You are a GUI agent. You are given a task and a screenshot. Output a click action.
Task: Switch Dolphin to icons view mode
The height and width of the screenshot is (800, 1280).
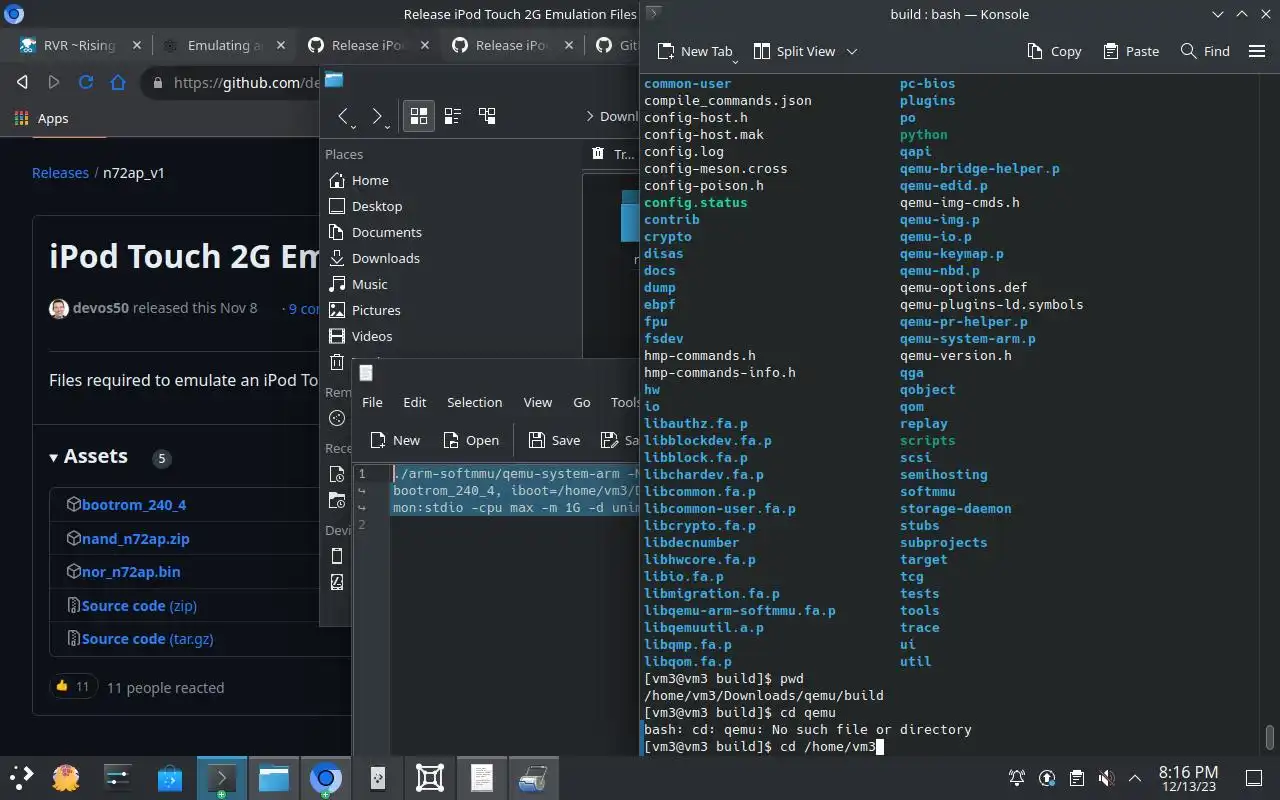pos(419,116)
